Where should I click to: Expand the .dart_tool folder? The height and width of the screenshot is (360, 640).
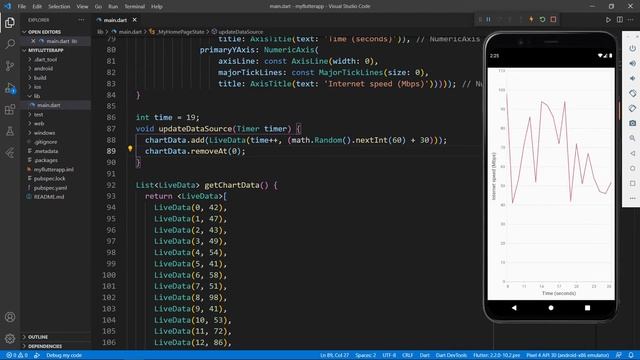(x=45, y=60)
